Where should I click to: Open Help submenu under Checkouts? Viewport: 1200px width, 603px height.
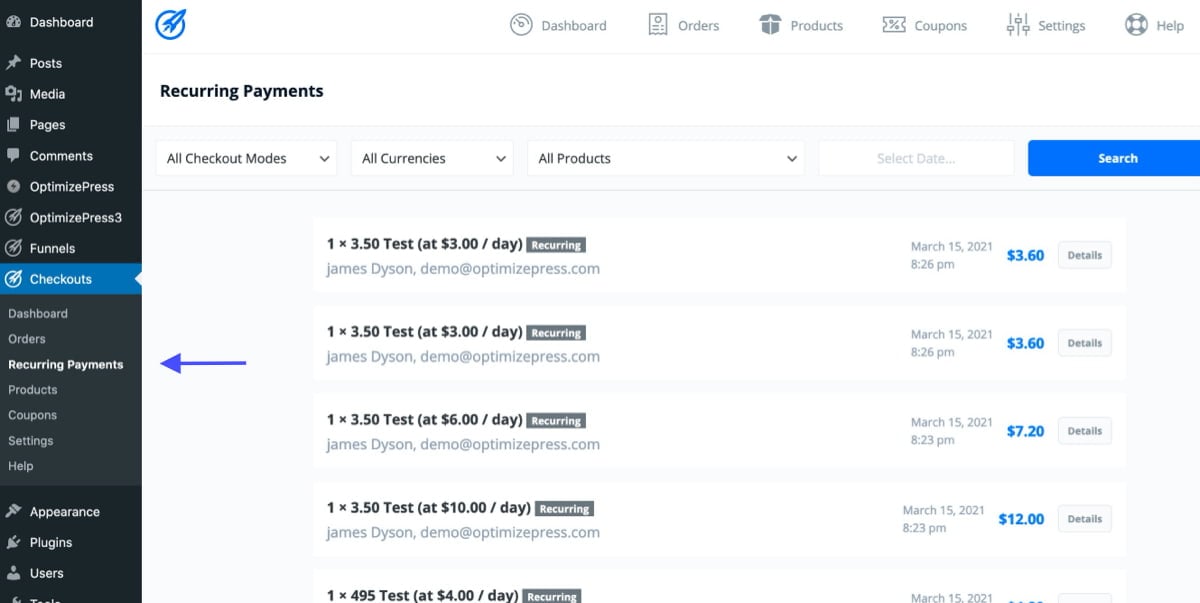click(21, 466)
